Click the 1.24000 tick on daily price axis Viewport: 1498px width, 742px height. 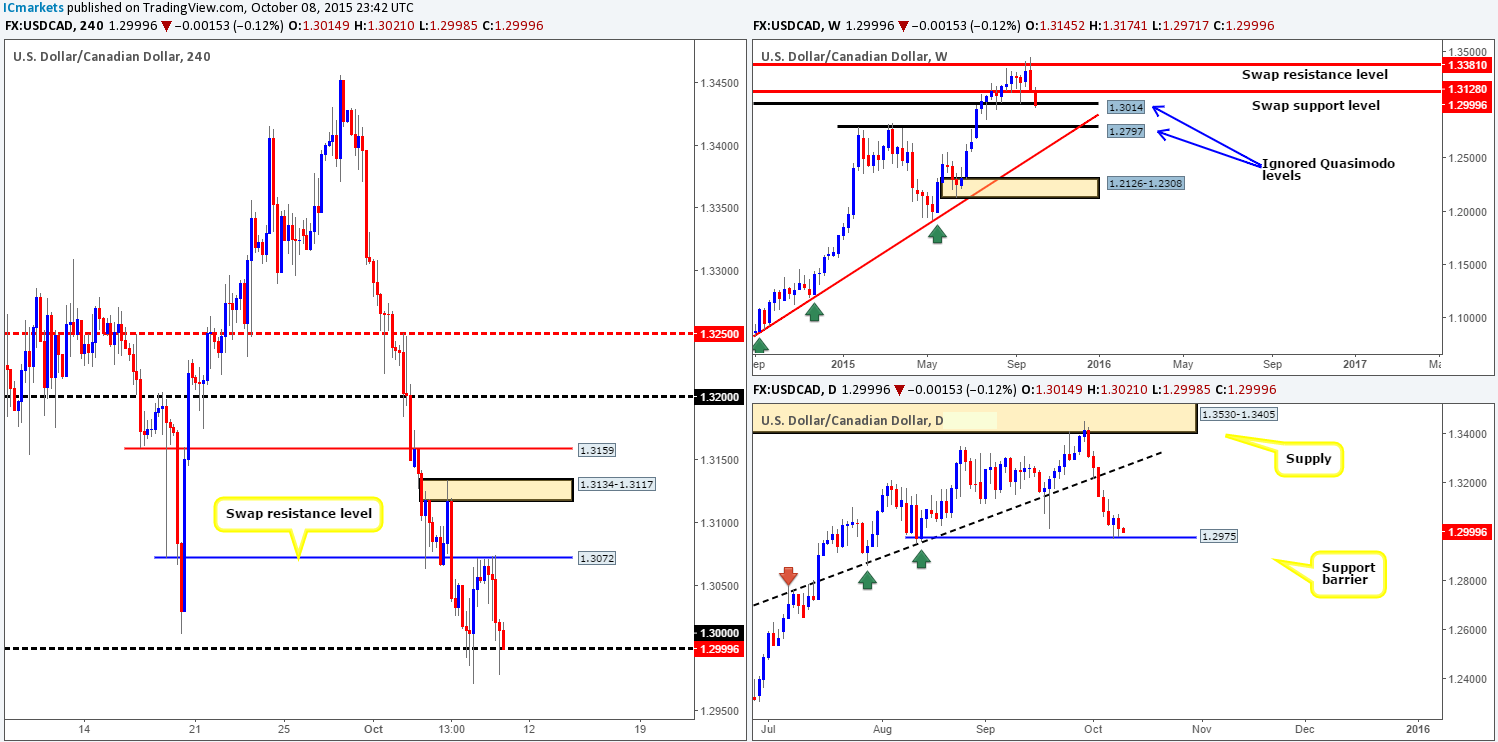(x=1468, y=679)
